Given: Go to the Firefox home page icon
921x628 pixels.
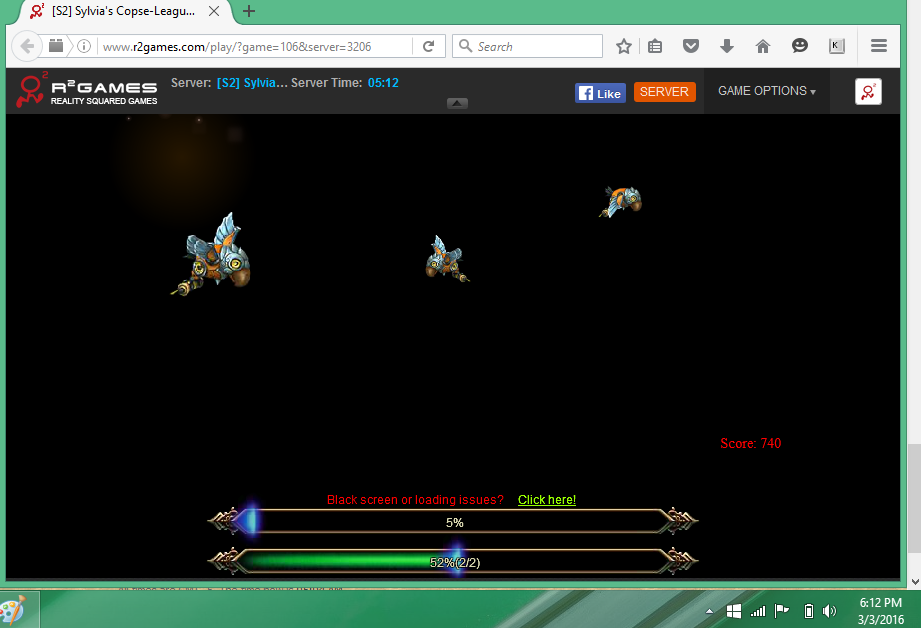Looking at the screenshot, I should click(x=763, y=46).
